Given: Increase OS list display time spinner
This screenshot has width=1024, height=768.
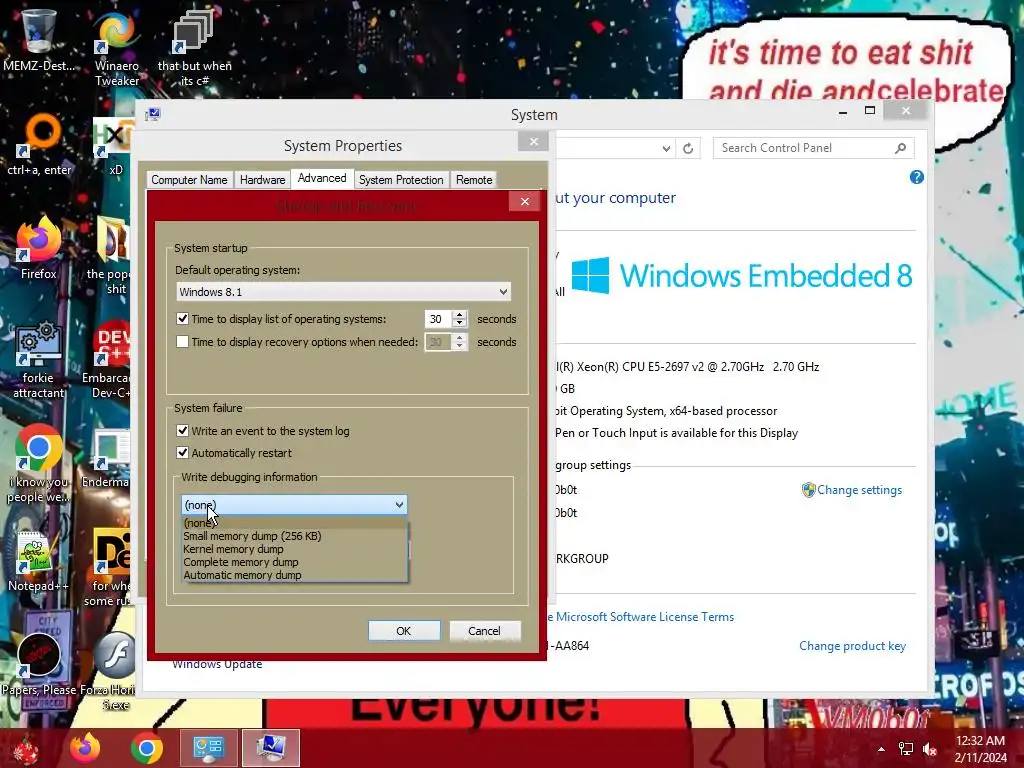Looking at the screenshot, I should click(460, 314).
